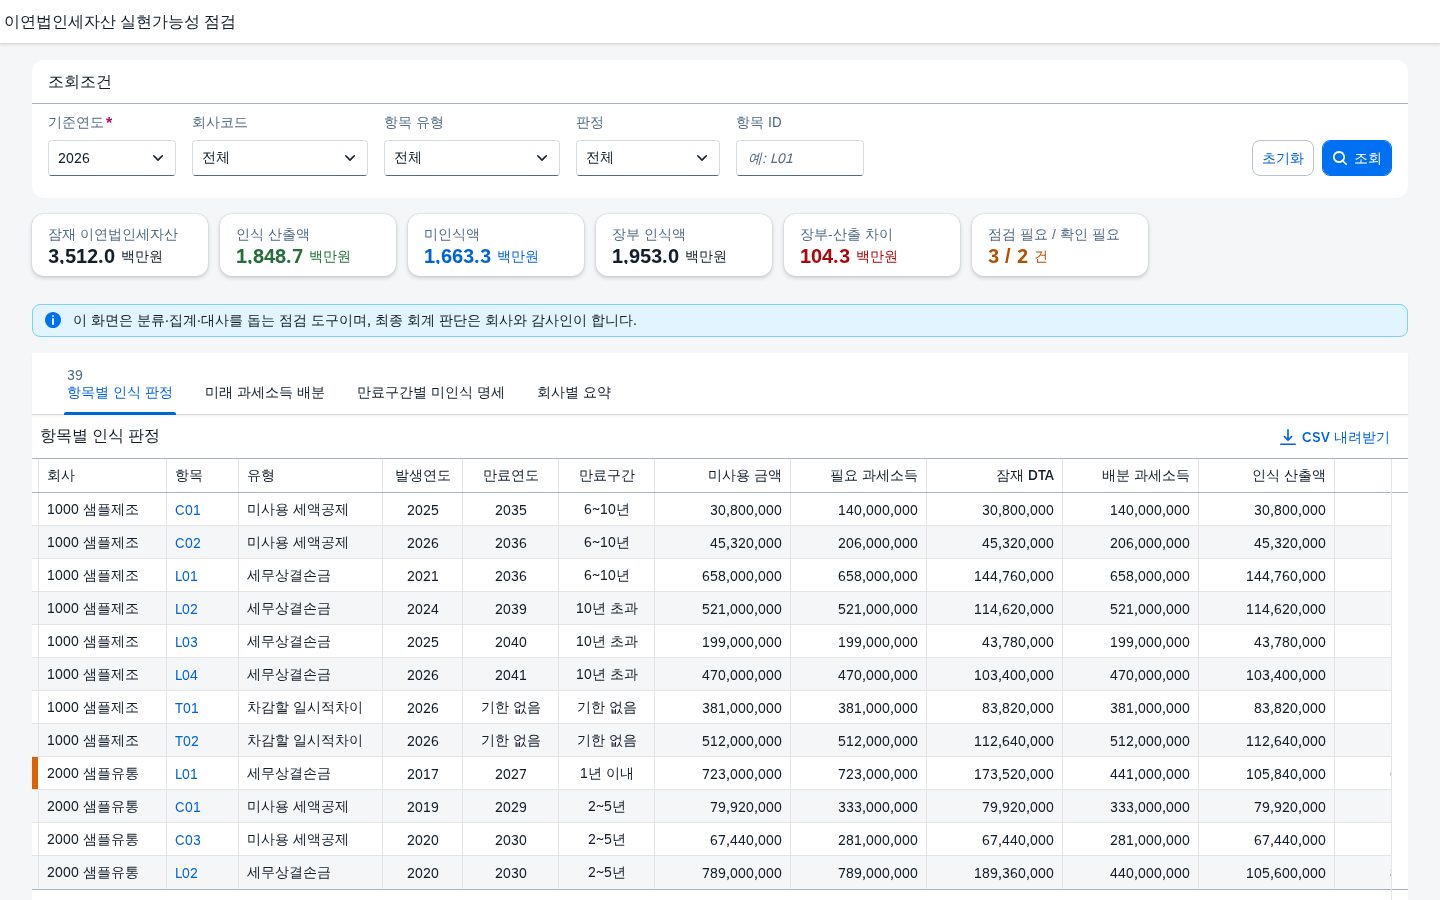Expand the 항목 유형 dropdown
This screenshot has width=1440, height=900.
[472, 158]
